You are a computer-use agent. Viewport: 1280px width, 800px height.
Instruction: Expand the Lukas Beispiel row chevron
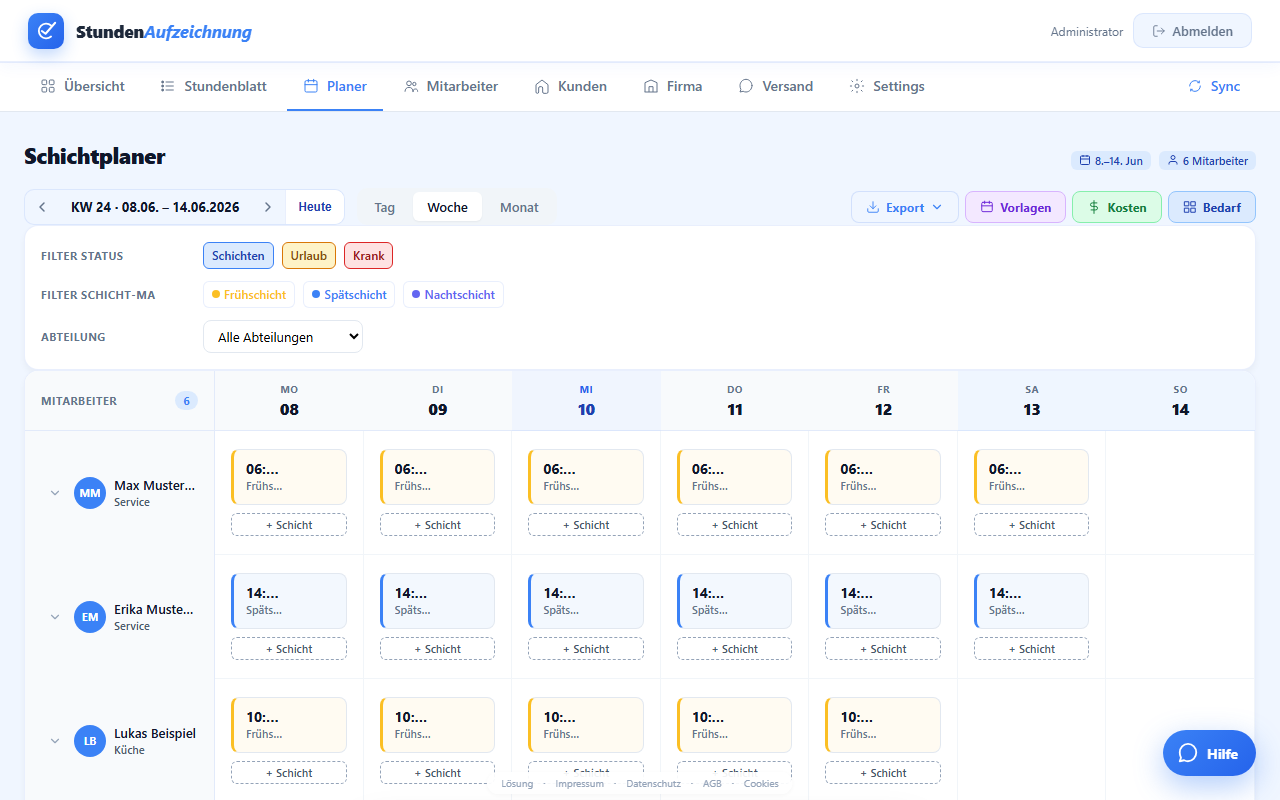click(55, 741)
